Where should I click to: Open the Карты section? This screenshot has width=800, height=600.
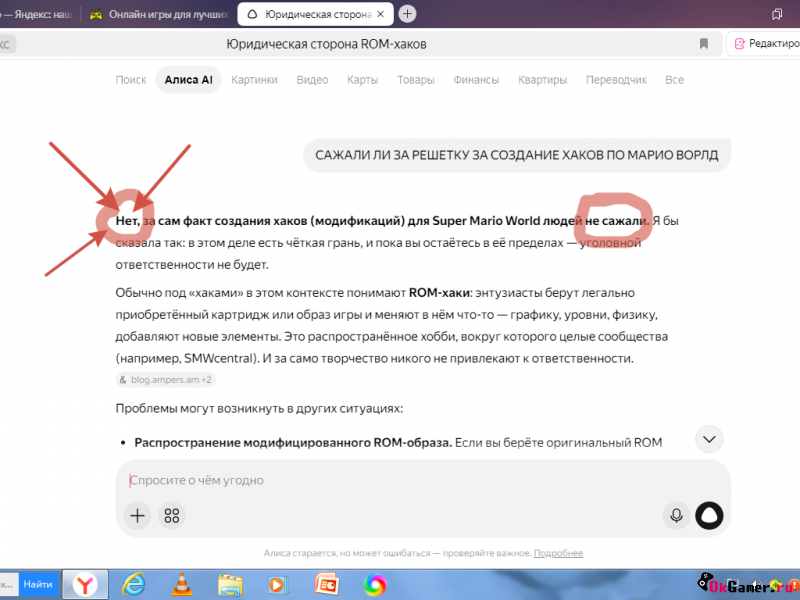coord(362,80)
